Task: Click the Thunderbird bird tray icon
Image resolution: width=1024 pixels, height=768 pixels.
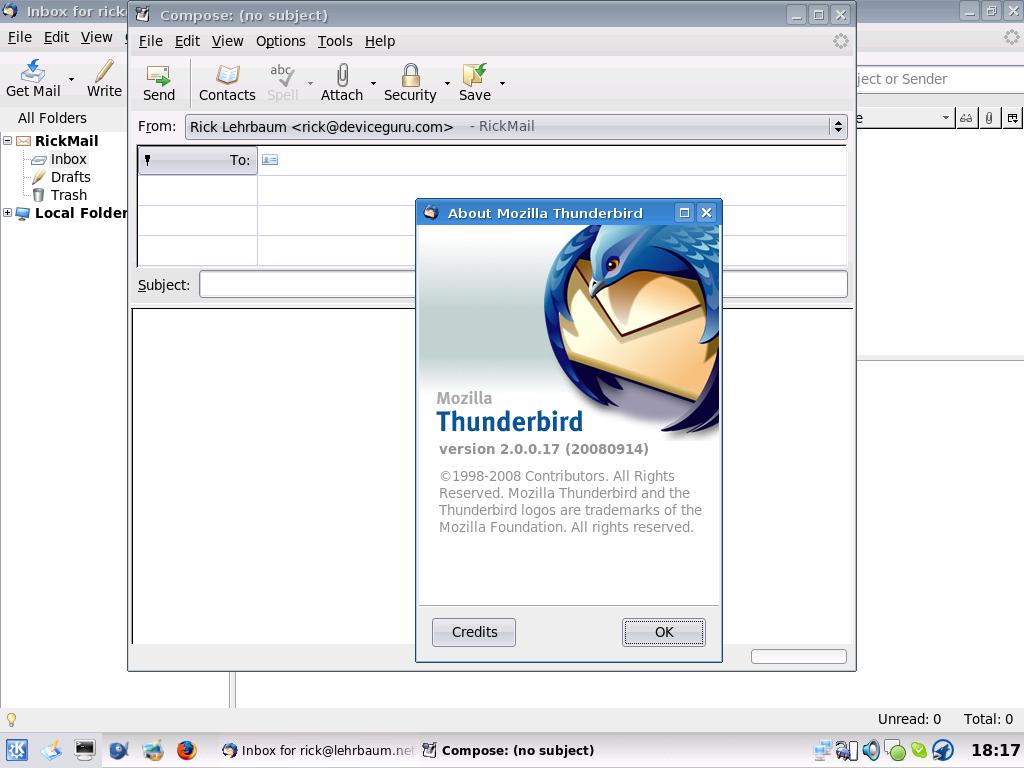Action: (x=943, y=750)
